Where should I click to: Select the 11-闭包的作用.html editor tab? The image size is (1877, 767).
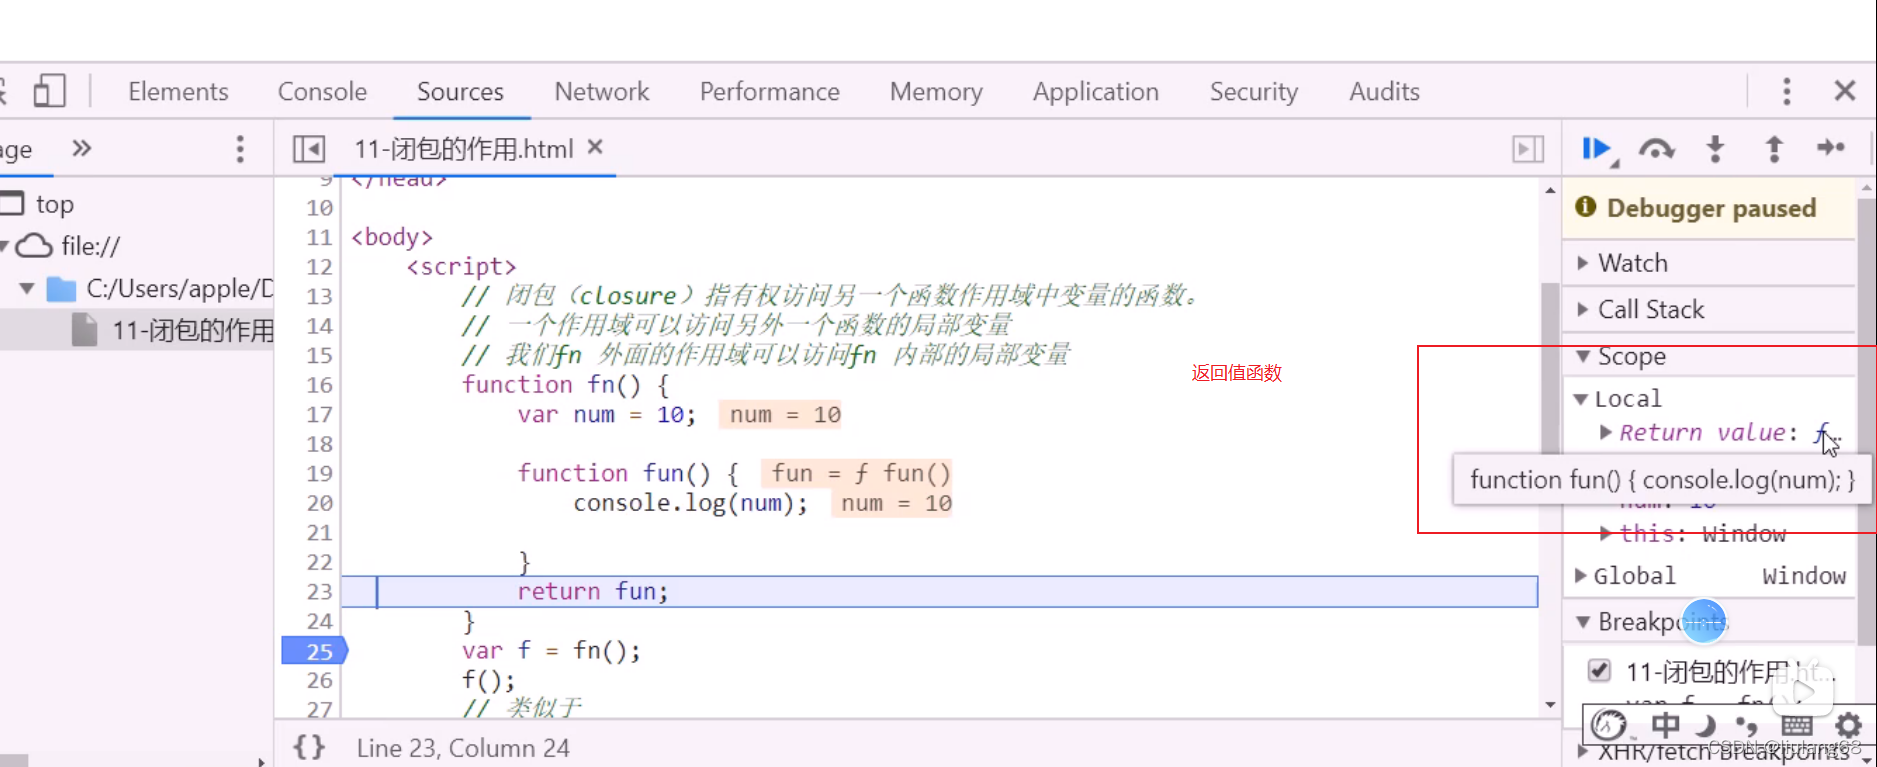464,149
